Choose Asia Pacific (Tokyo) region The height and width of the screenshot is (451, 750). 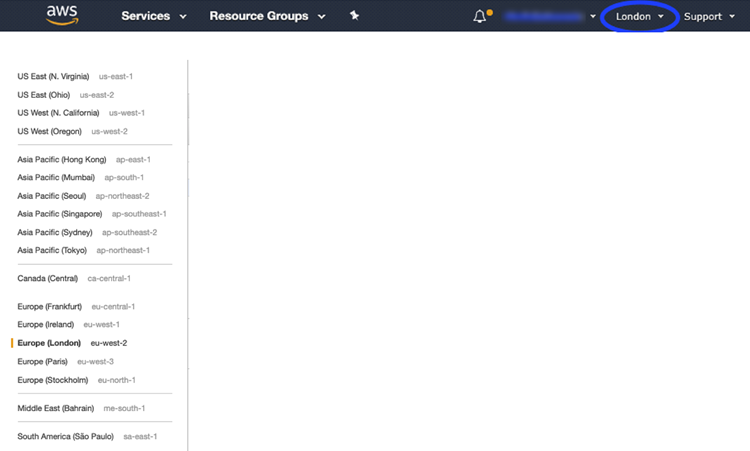(x=52, y=250)
